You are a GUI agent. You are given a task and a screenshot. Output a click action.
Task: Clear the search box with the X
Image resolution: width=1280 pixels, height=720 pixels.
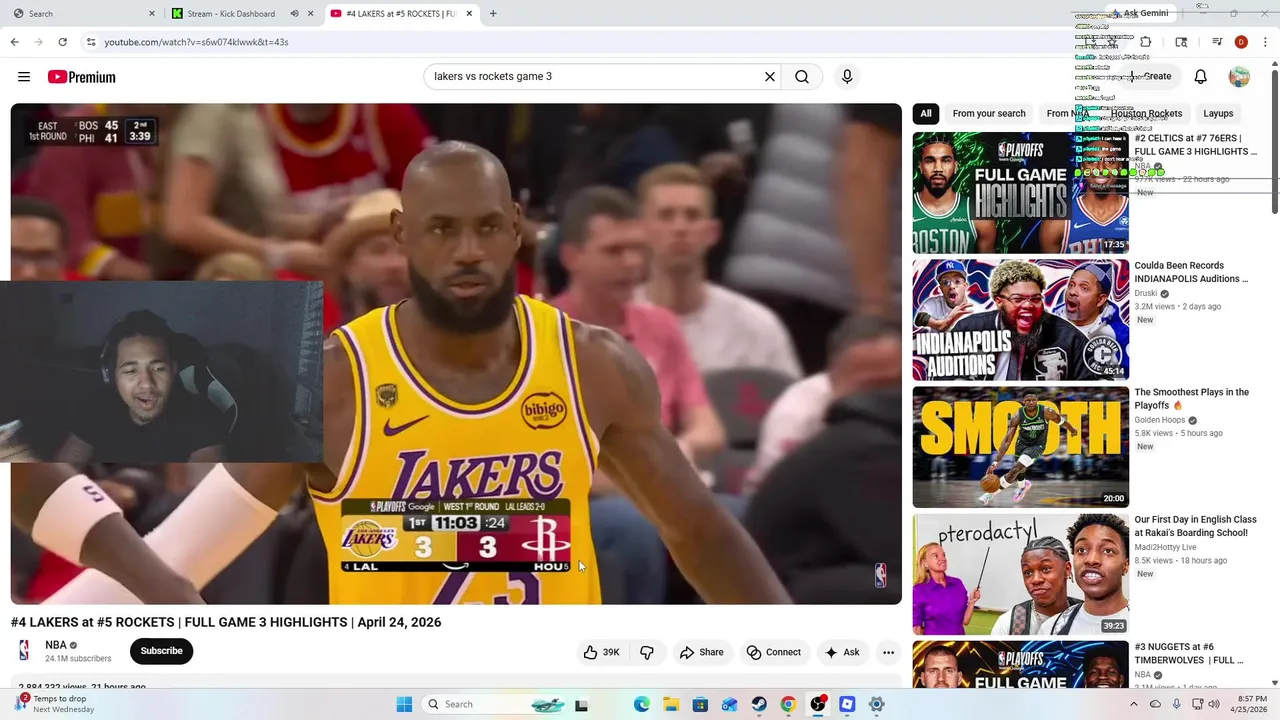coord(770,77)
